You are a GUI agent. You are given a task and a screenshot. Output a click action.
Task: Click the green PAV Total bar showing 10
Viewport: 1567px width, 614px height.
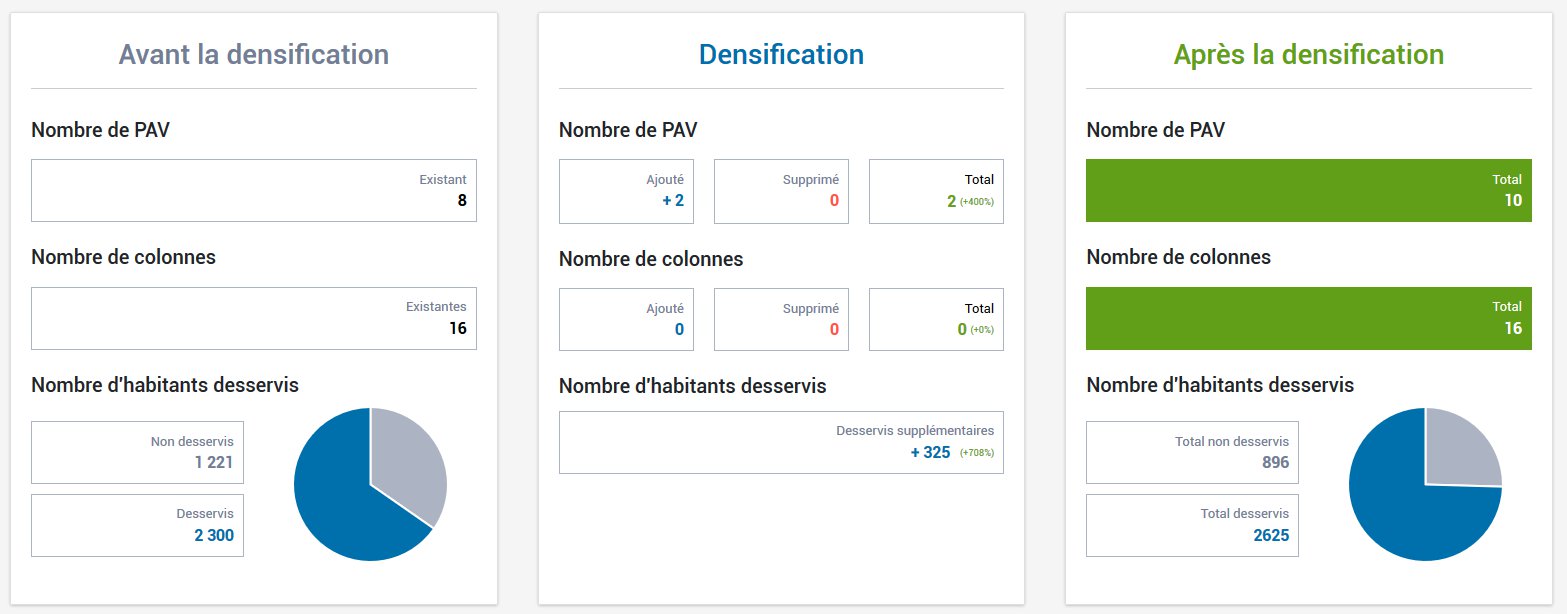tap(1308, 190)
